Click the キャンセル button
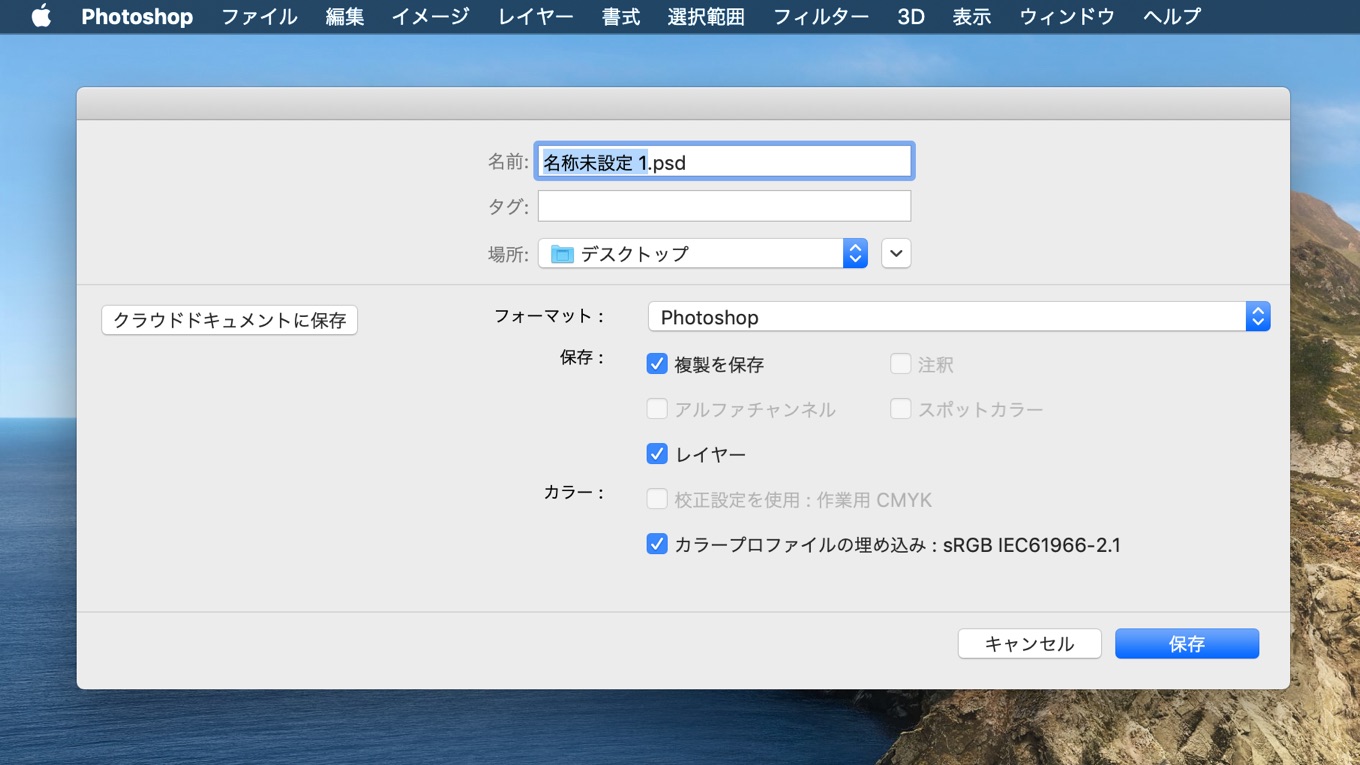1360x765 pixels. (1030, 644)
